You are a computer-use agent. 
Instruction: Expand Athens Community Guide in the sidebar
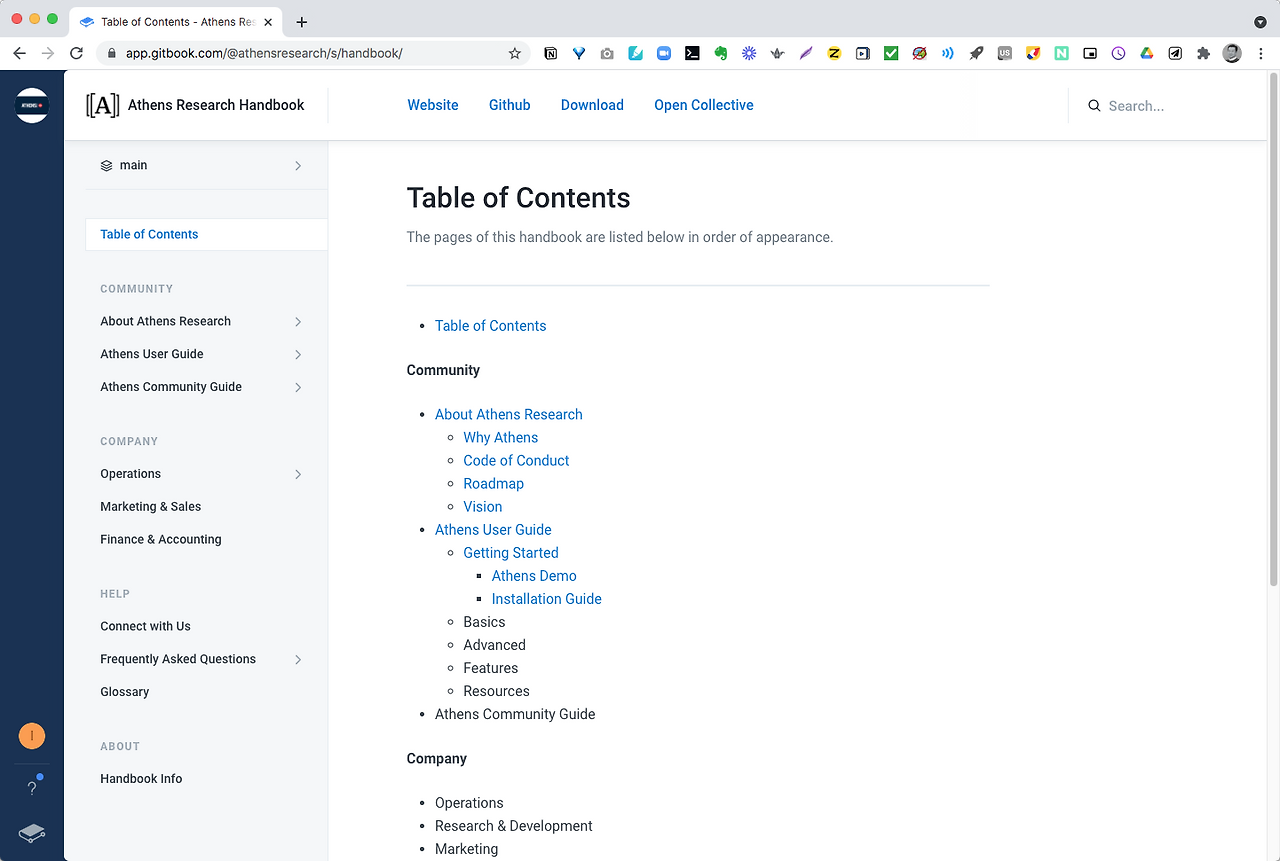298,387
